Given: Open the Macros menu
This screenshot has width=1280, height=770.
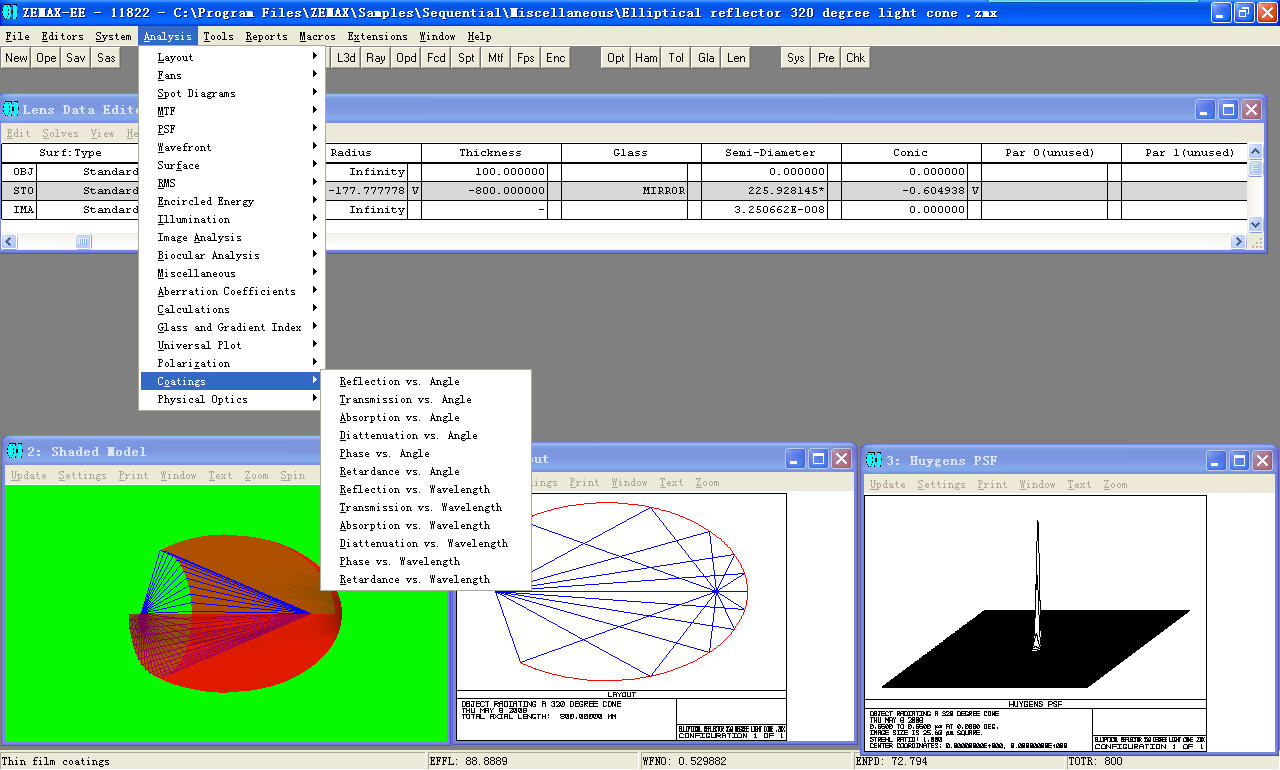Looking at the screenshot, I should pyautogui.click(x=317, y=36).
